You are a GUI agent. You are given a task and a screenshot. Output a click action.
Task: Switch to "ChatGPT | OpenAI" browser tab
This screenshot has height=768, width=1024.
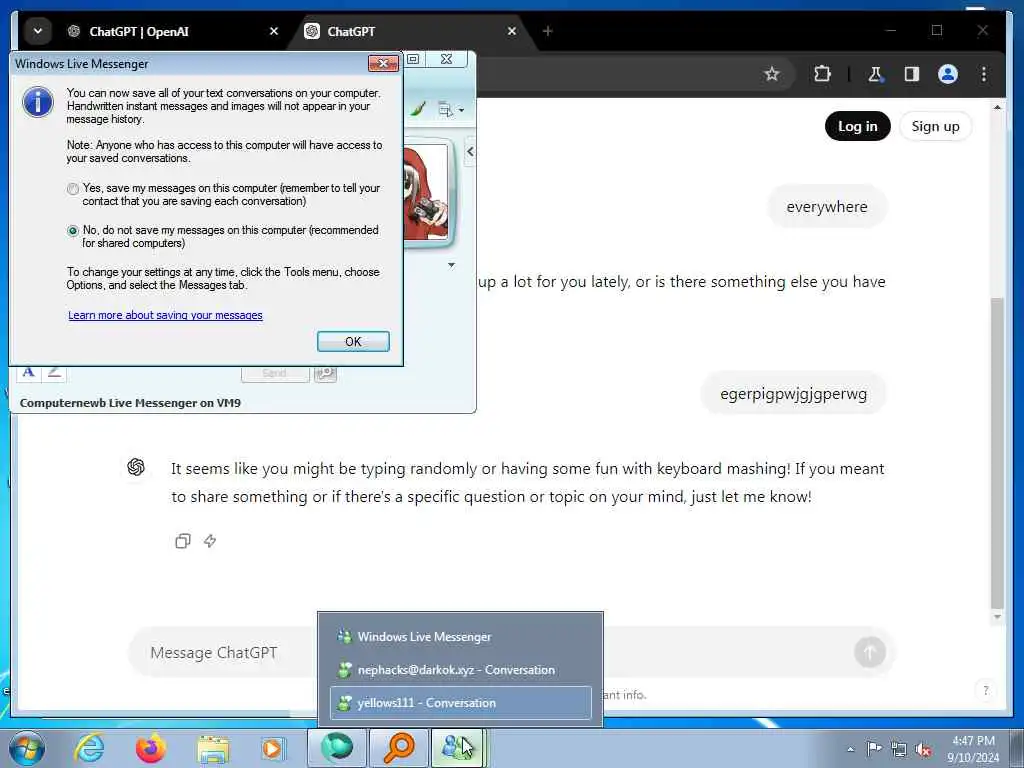click(x=138, y=31)
